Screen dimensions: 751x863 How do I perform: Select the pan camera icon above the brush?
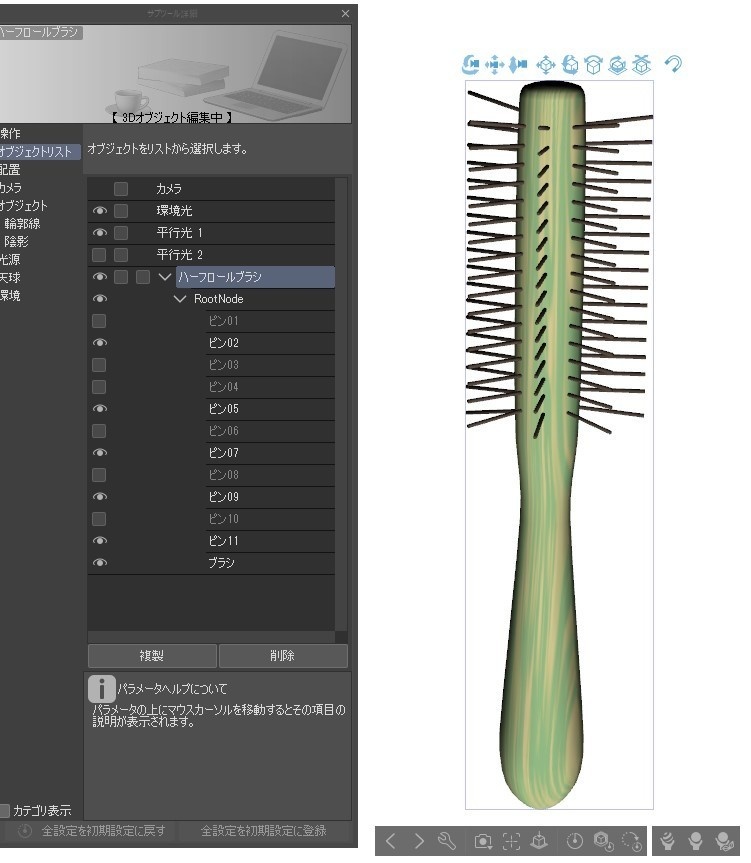tap(495, 64)
